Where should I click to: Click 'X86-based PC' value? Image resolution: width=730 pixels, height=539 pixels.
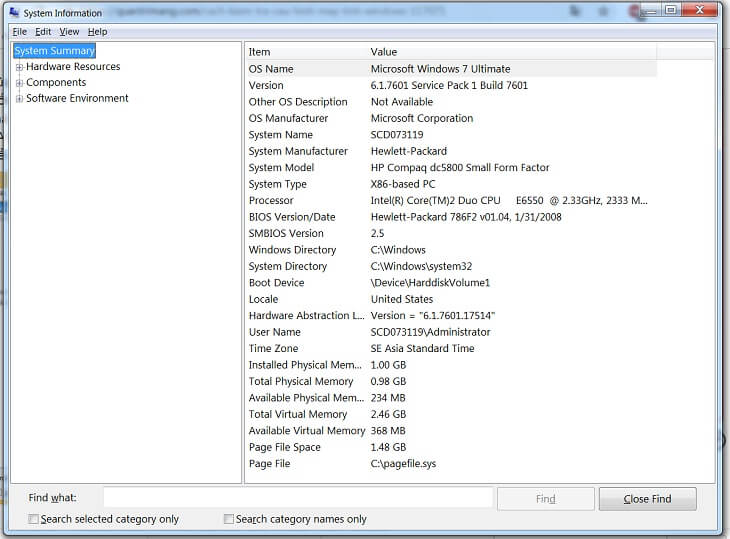tap(403, 184)
